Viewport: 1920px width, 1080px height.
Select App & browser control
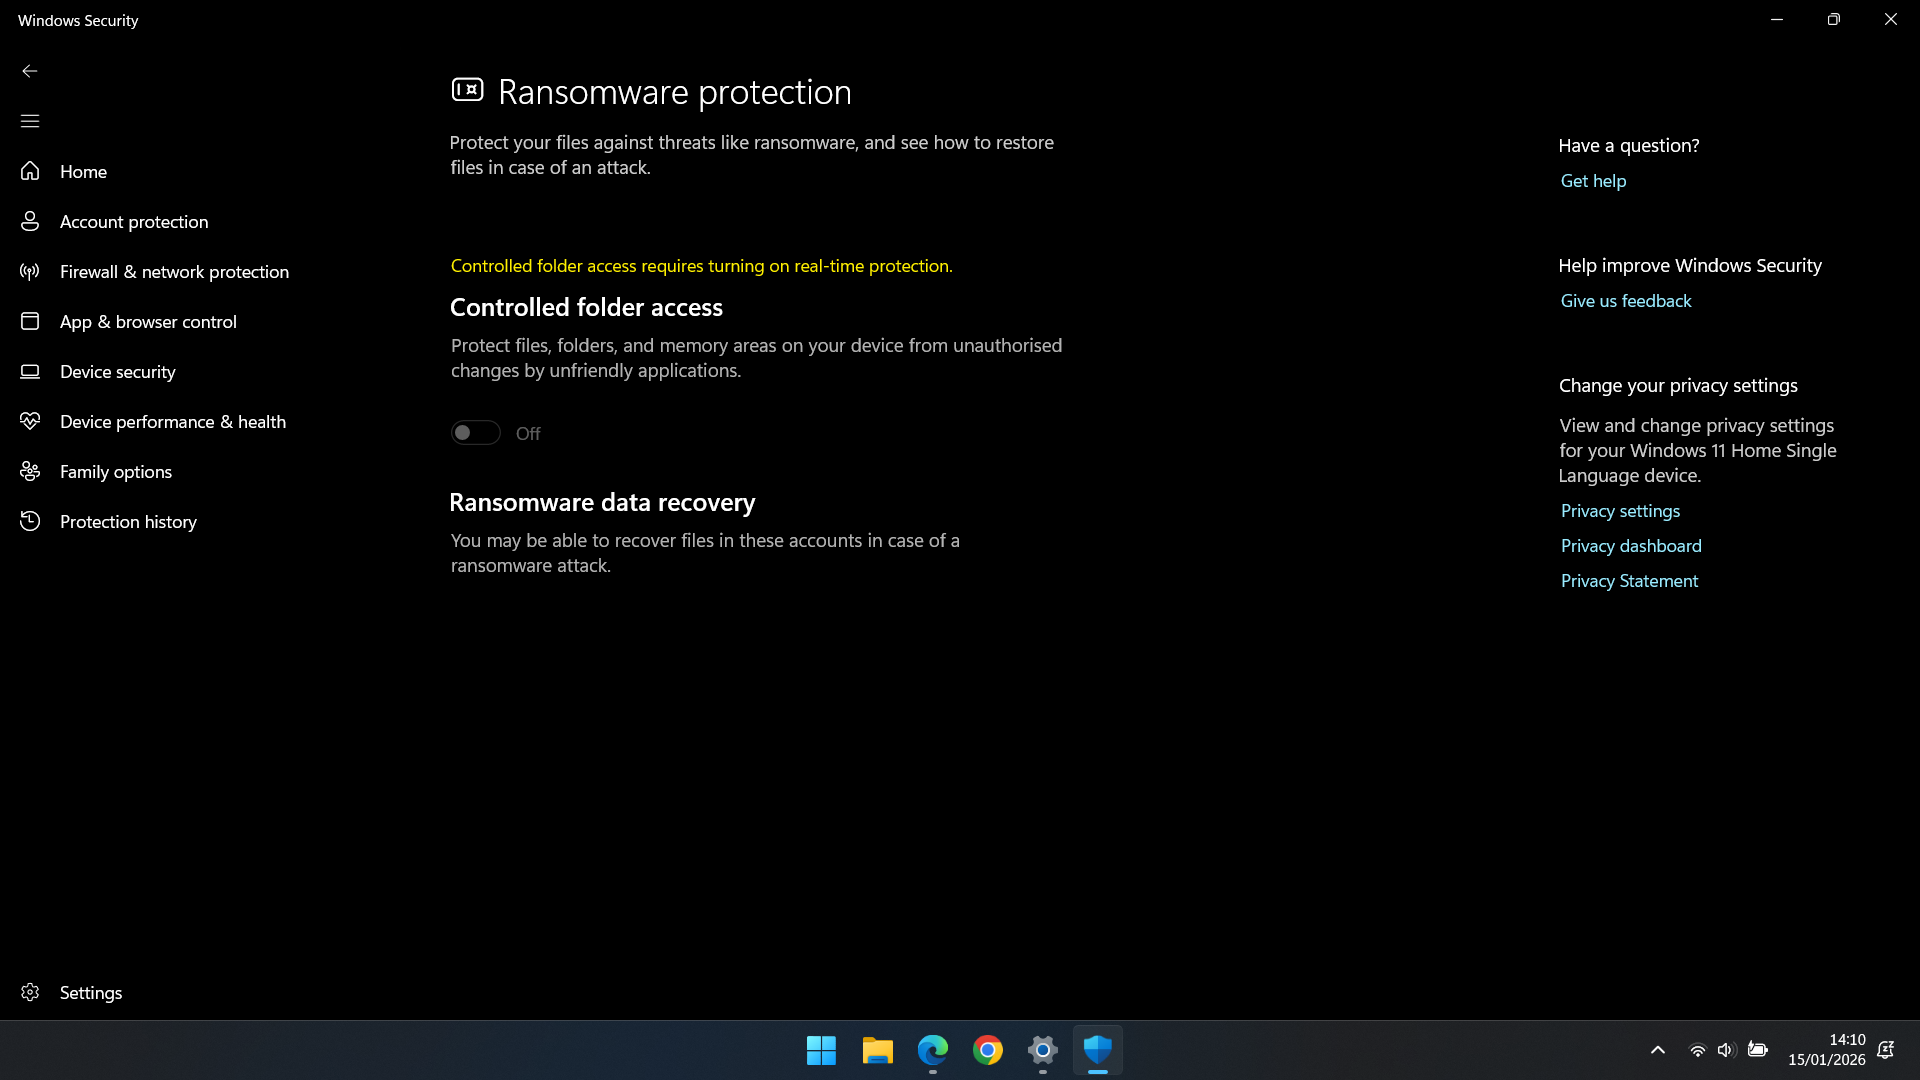148,321
